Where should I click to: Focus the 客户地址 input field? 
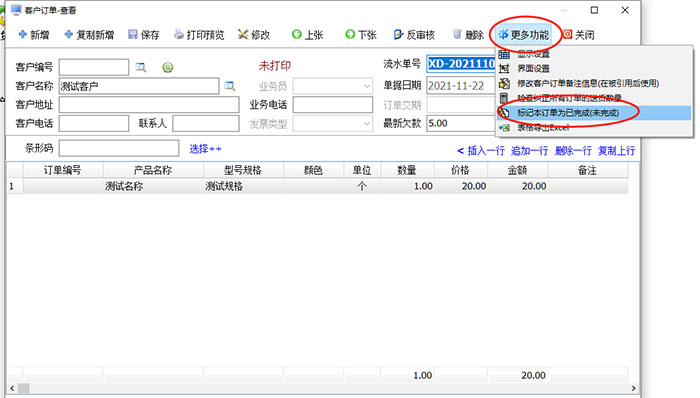coord(149,105)
